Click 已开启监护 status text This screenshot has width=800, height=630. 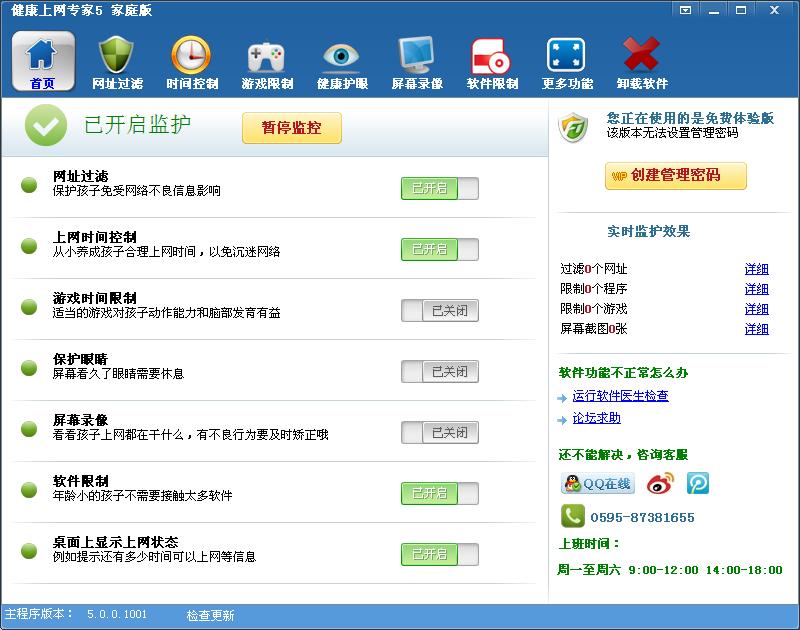click(x=137, y=124)
